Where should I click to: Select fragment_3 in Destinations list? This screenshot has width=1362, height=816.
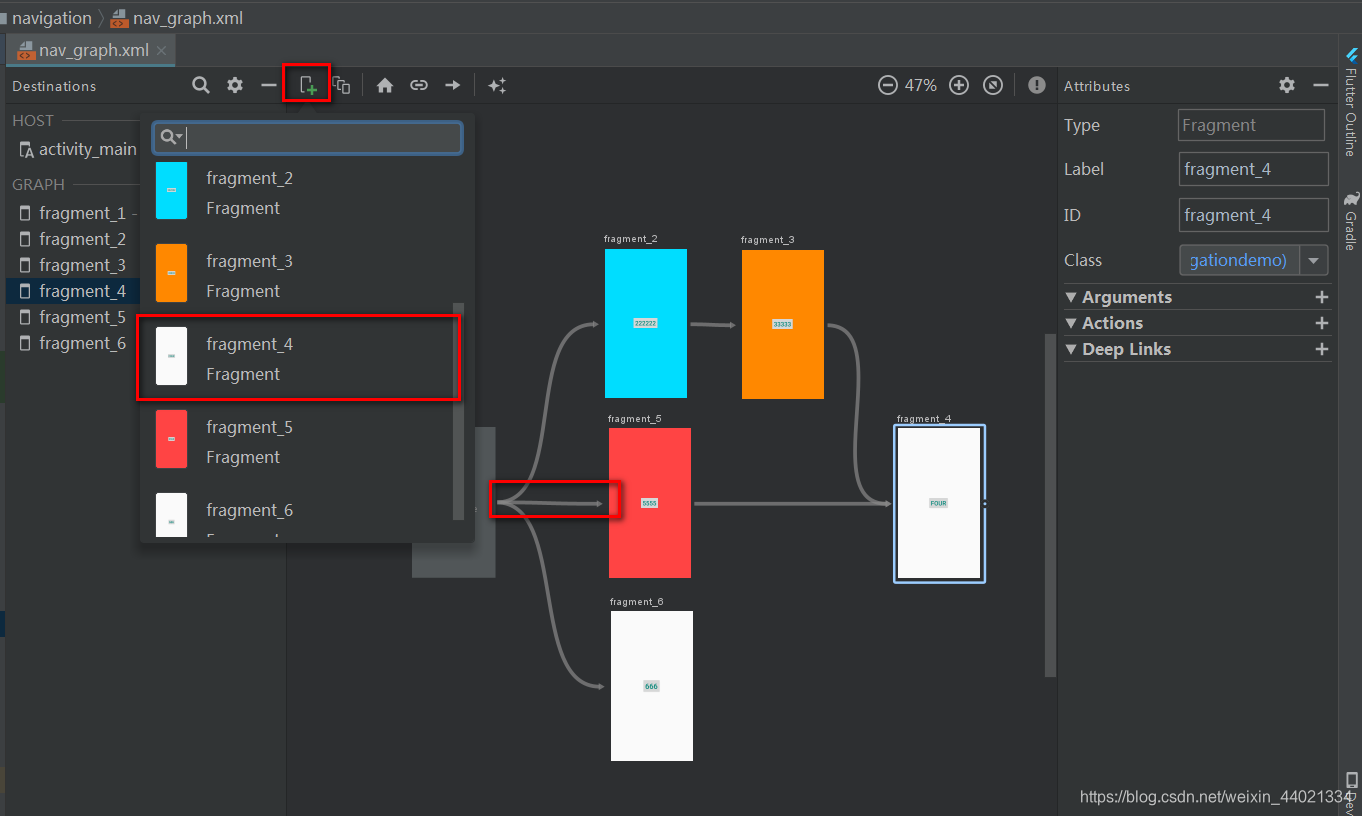[x=73, y=265]
